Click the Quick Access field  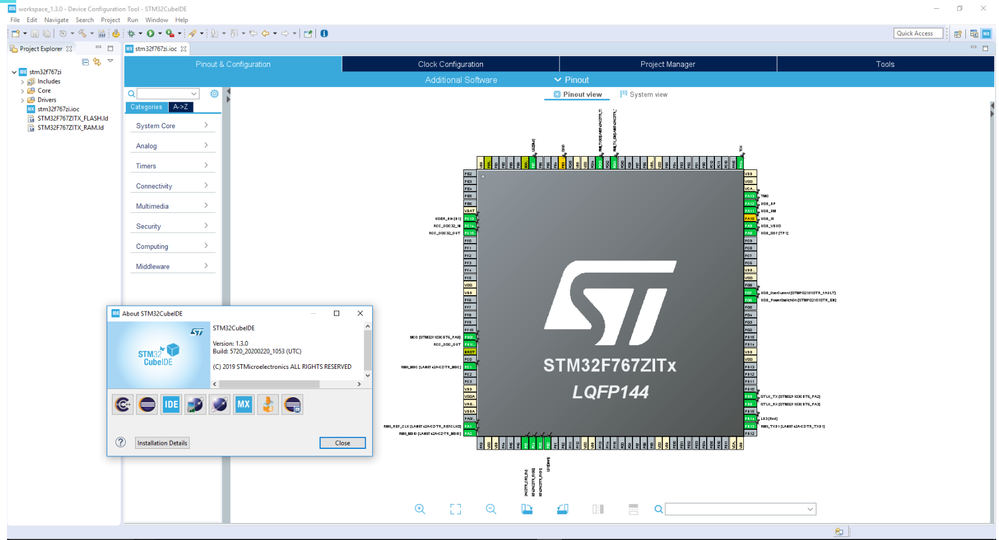click(x=918, y=33)
